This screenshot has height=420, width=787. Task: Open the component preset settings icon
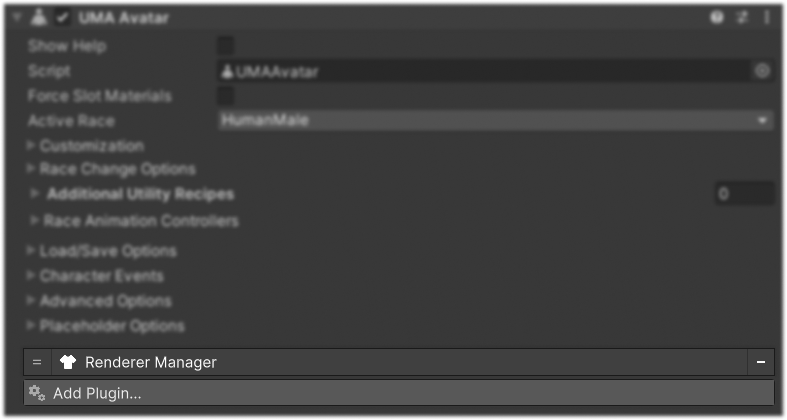tap(742, 18)
